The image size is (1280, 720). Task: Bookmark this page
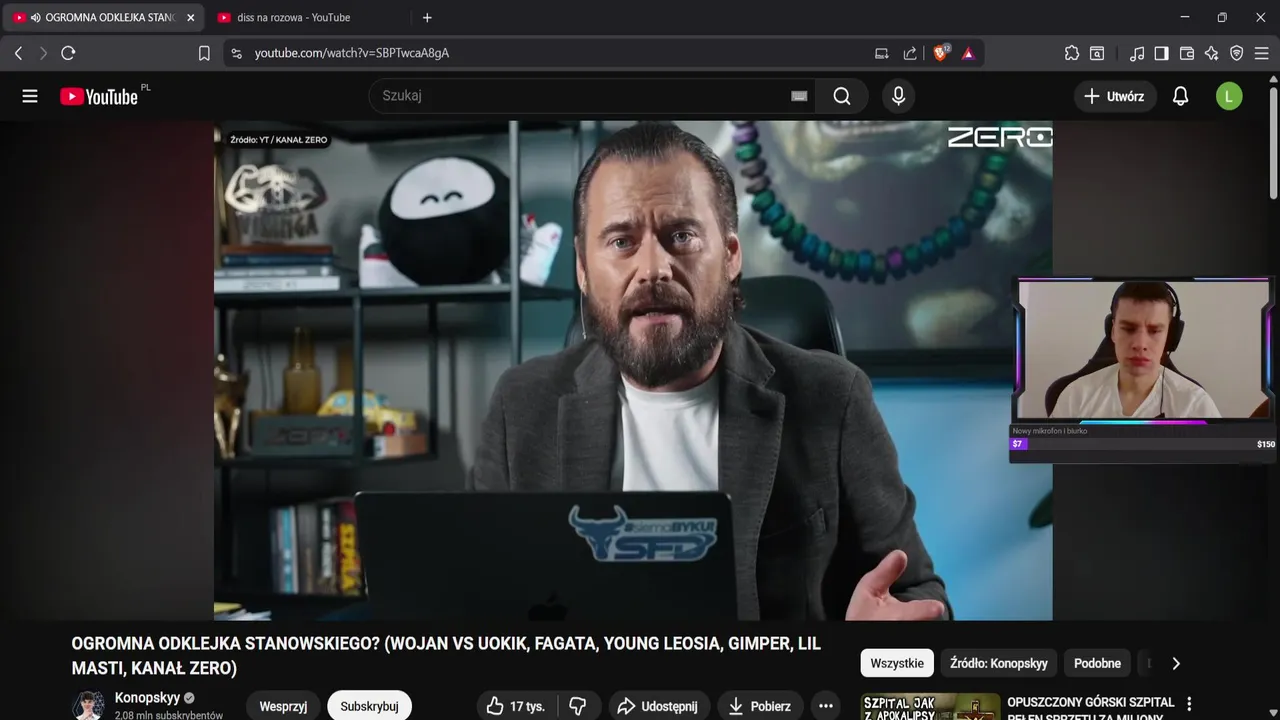[204, 53]
